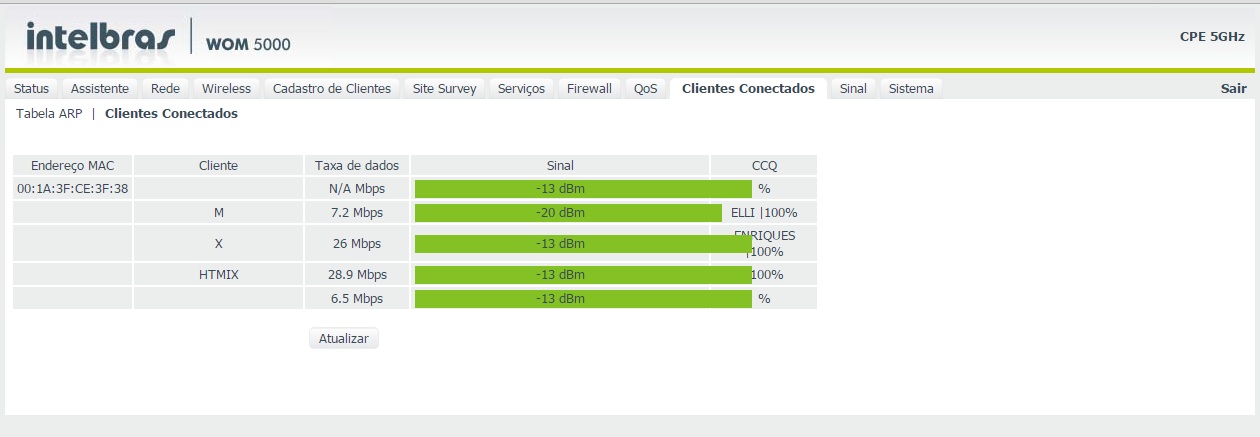1260x437 pixels.
Task: Go to the Sistema tab
Action: pos(911,88)
